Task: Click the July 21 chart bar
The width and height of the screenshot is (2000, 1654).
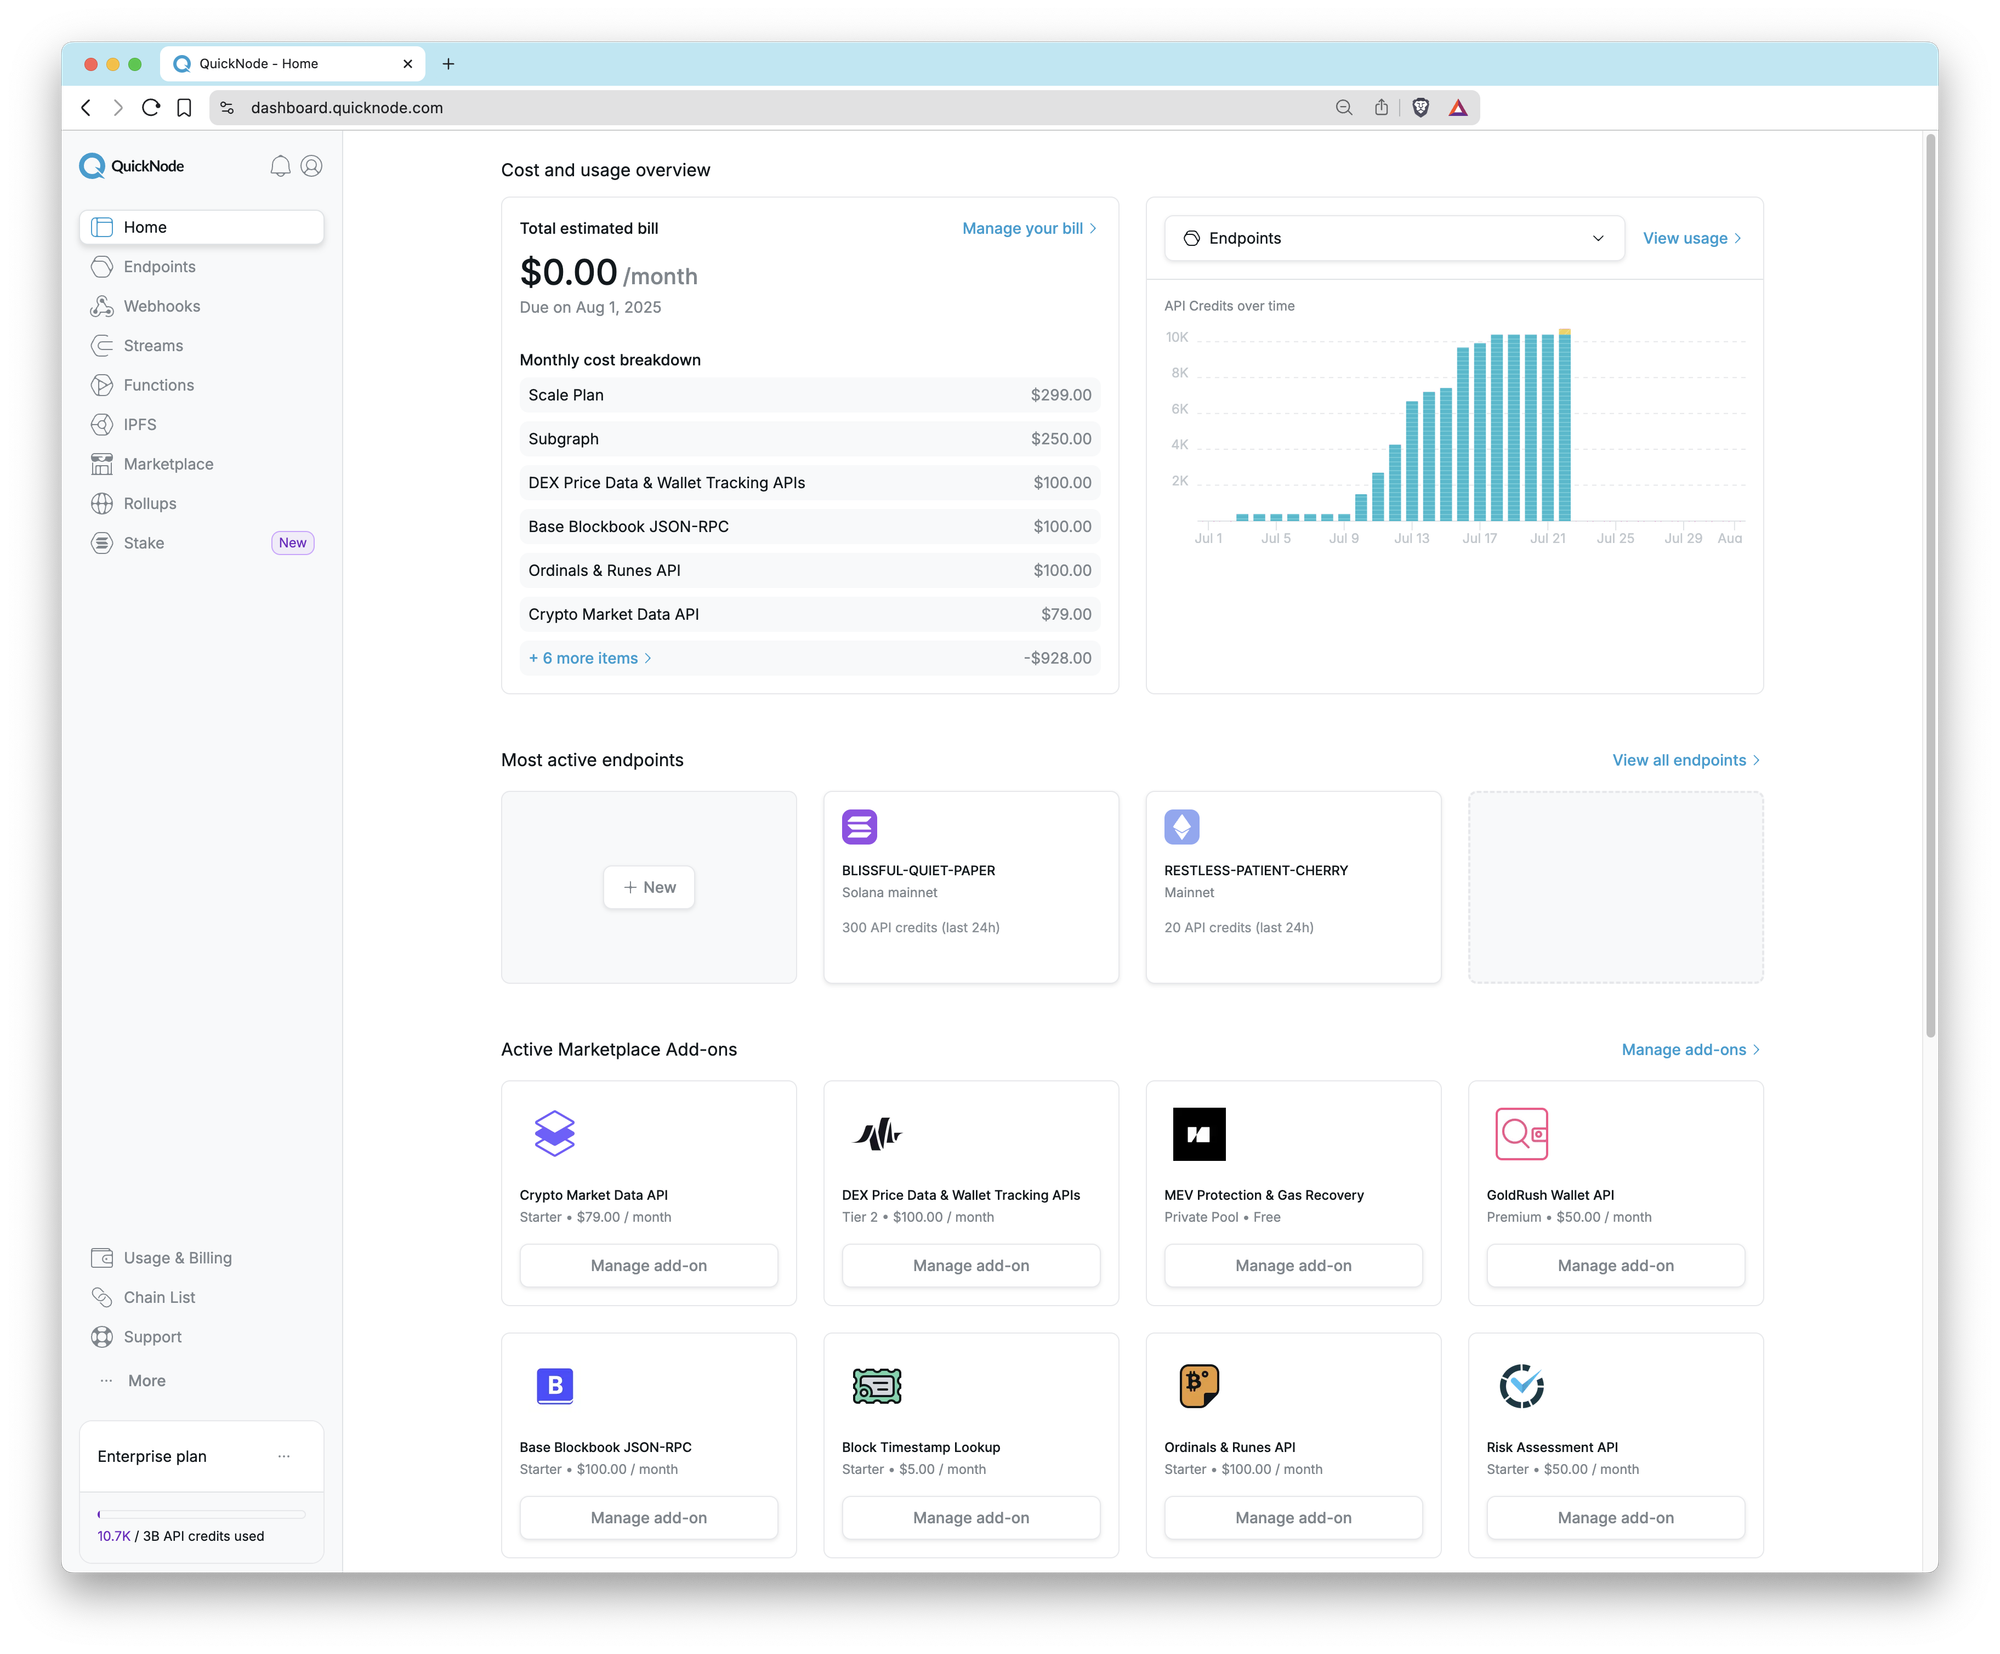Action: pos(1548,428)
